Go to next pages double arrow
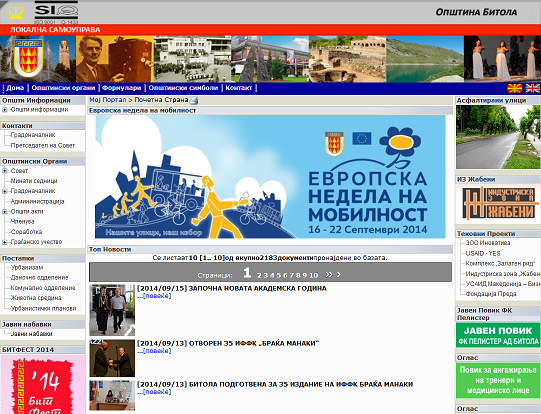The image size is (541, 414). [x=329, y=275]
